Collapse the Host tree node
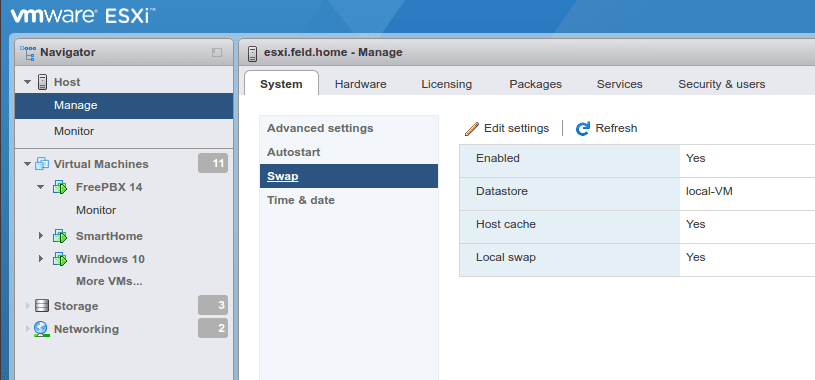 point(28,83)
